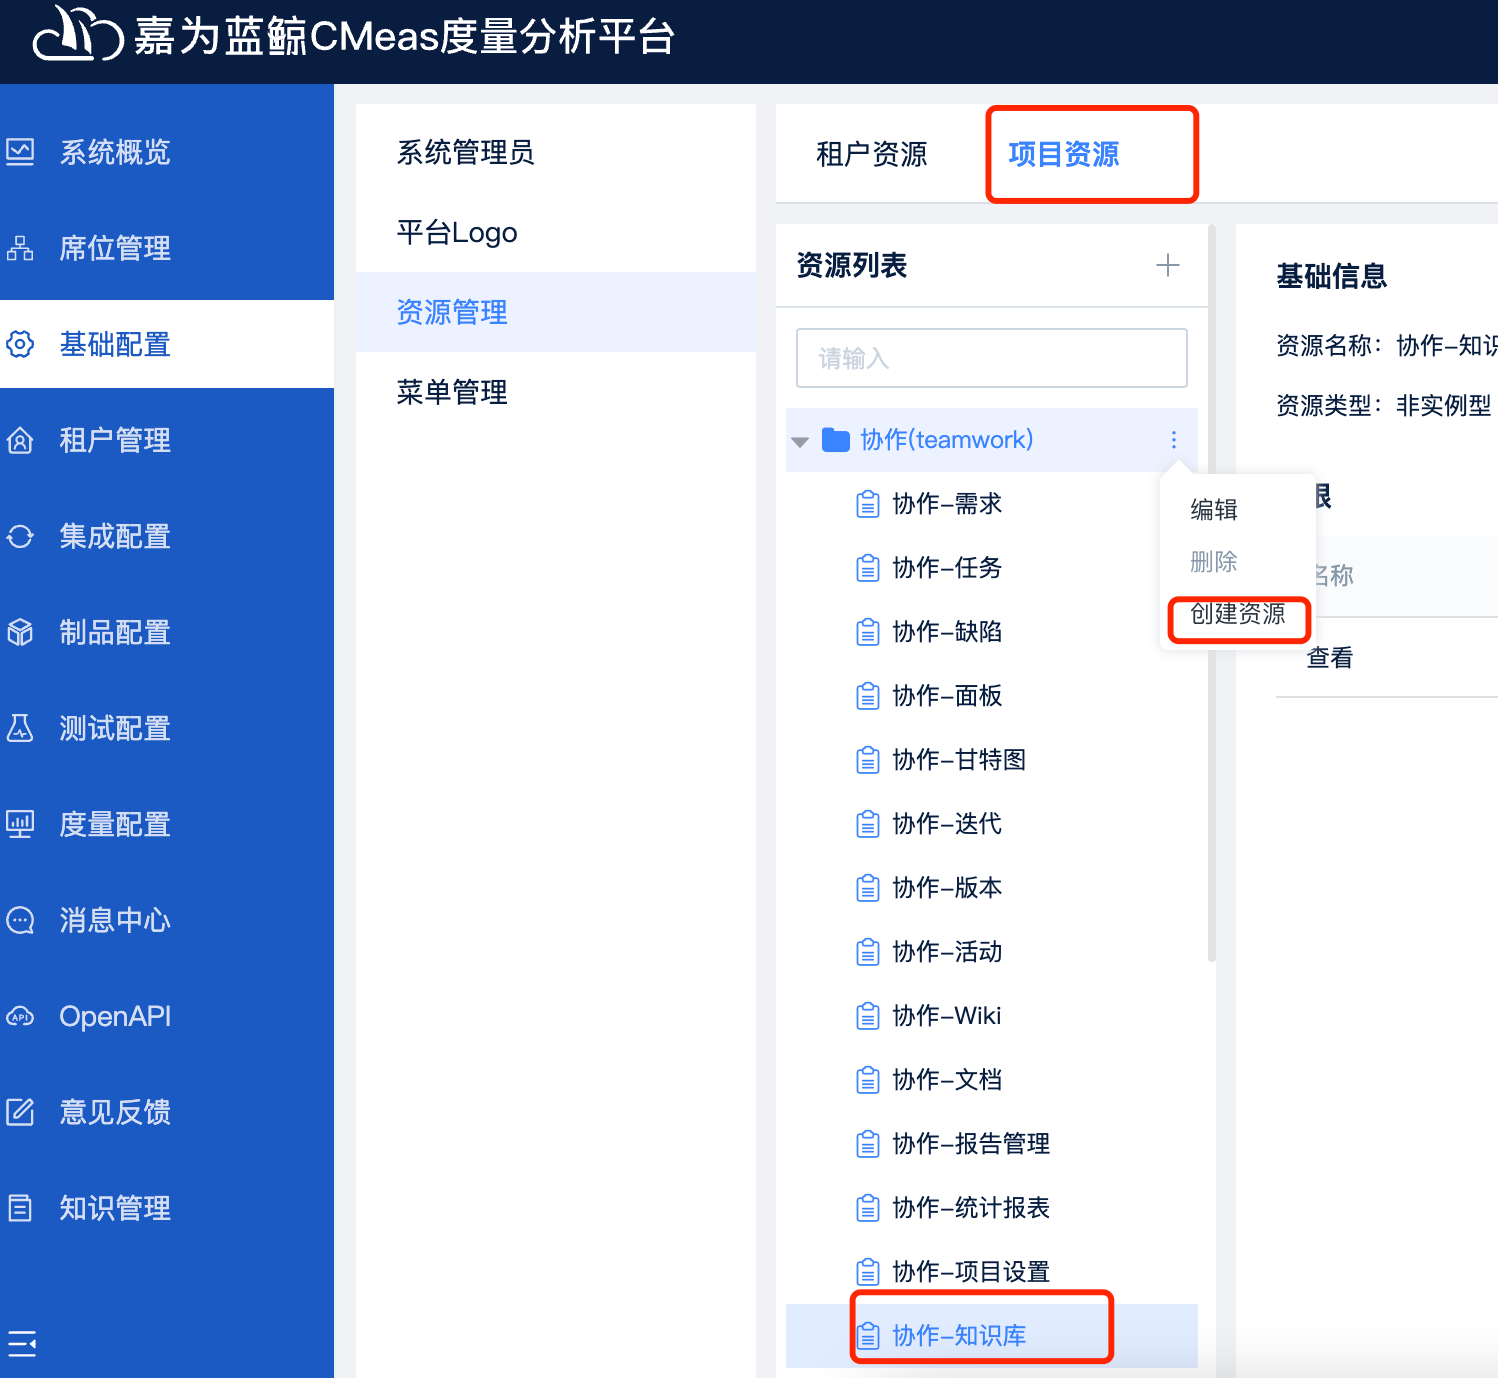Viewport: 1498px width, 1378px height.
Task: Select the 协作–迭代 resource
Action: 992,824
